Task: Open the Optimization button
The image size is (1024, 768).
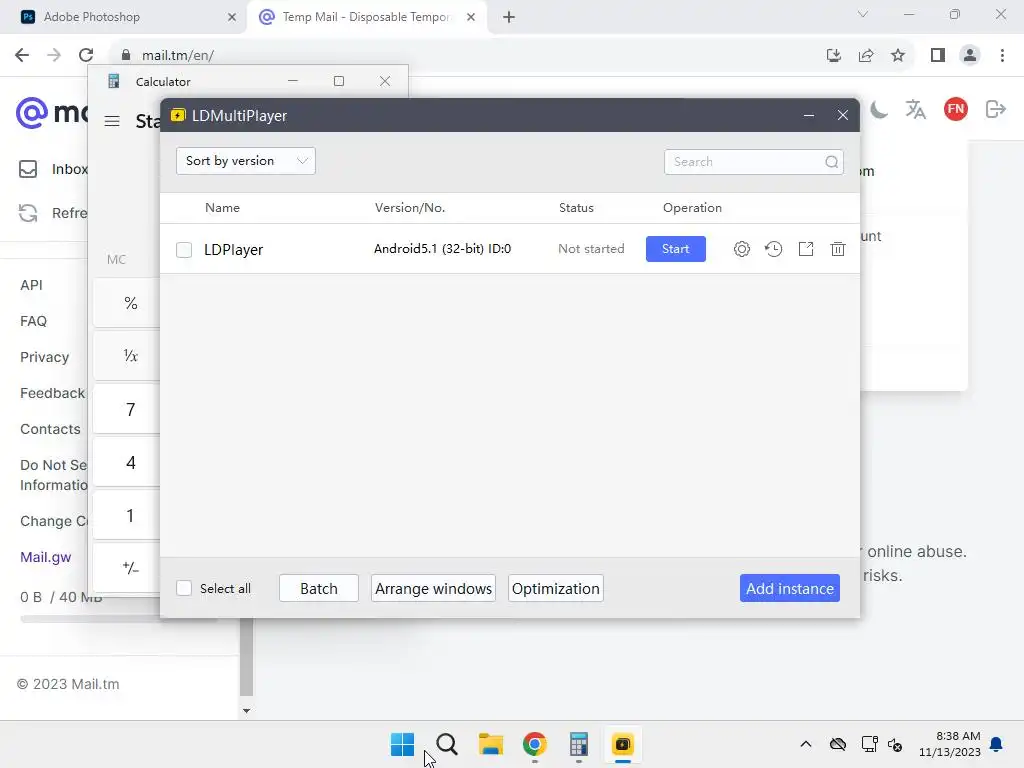Action: coord(556,588)
